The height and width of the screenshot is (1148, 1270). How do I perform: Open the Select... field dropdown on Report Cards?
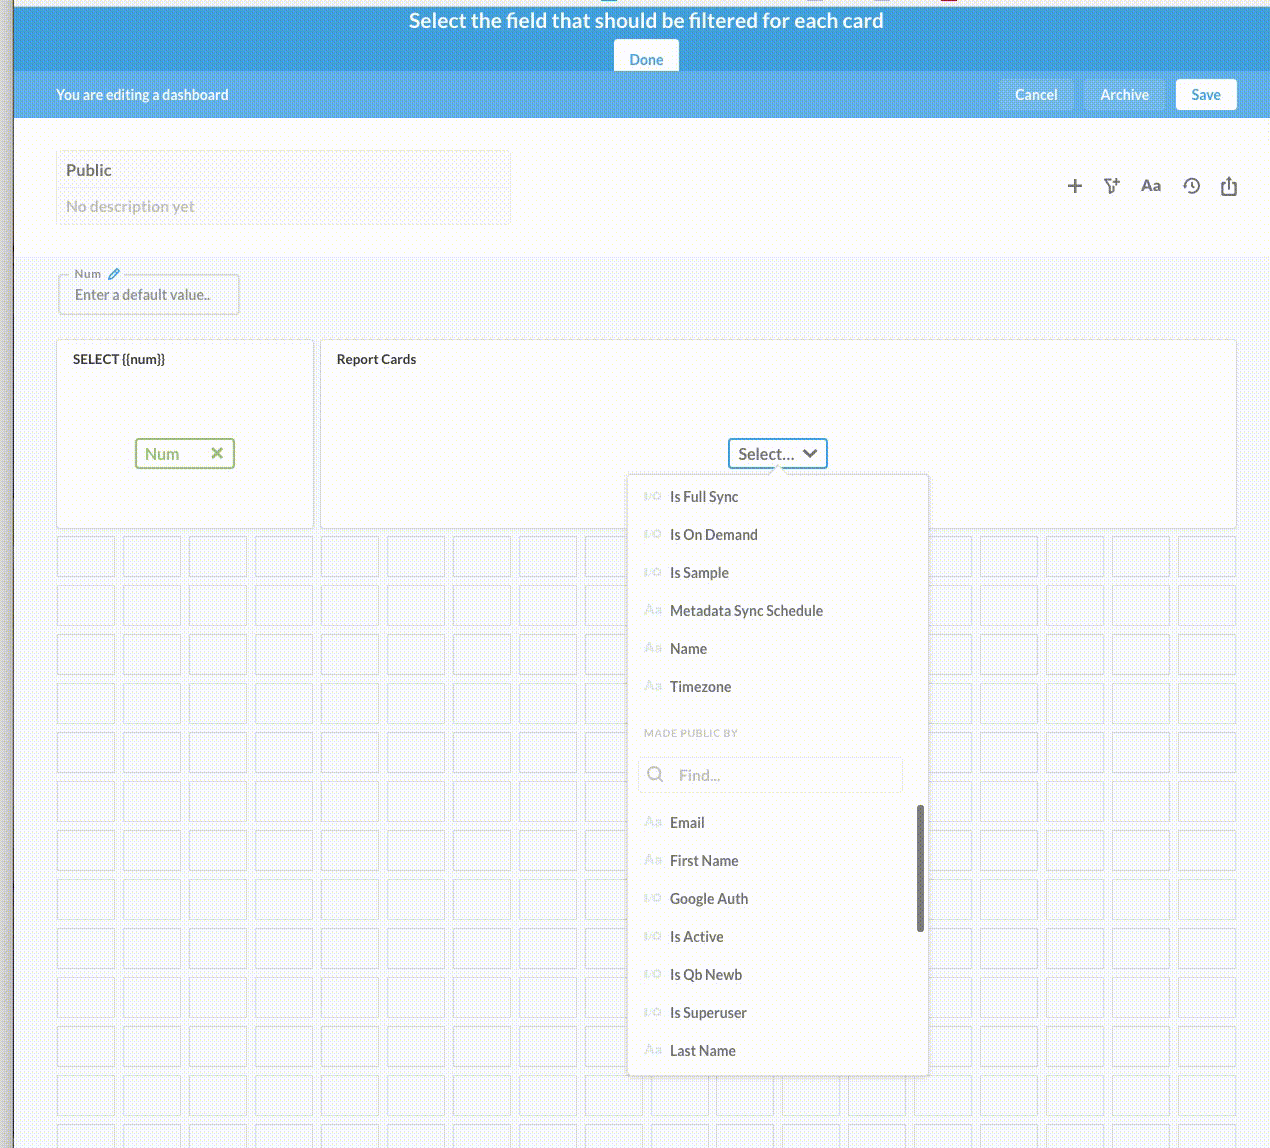(x=777, y=453)
